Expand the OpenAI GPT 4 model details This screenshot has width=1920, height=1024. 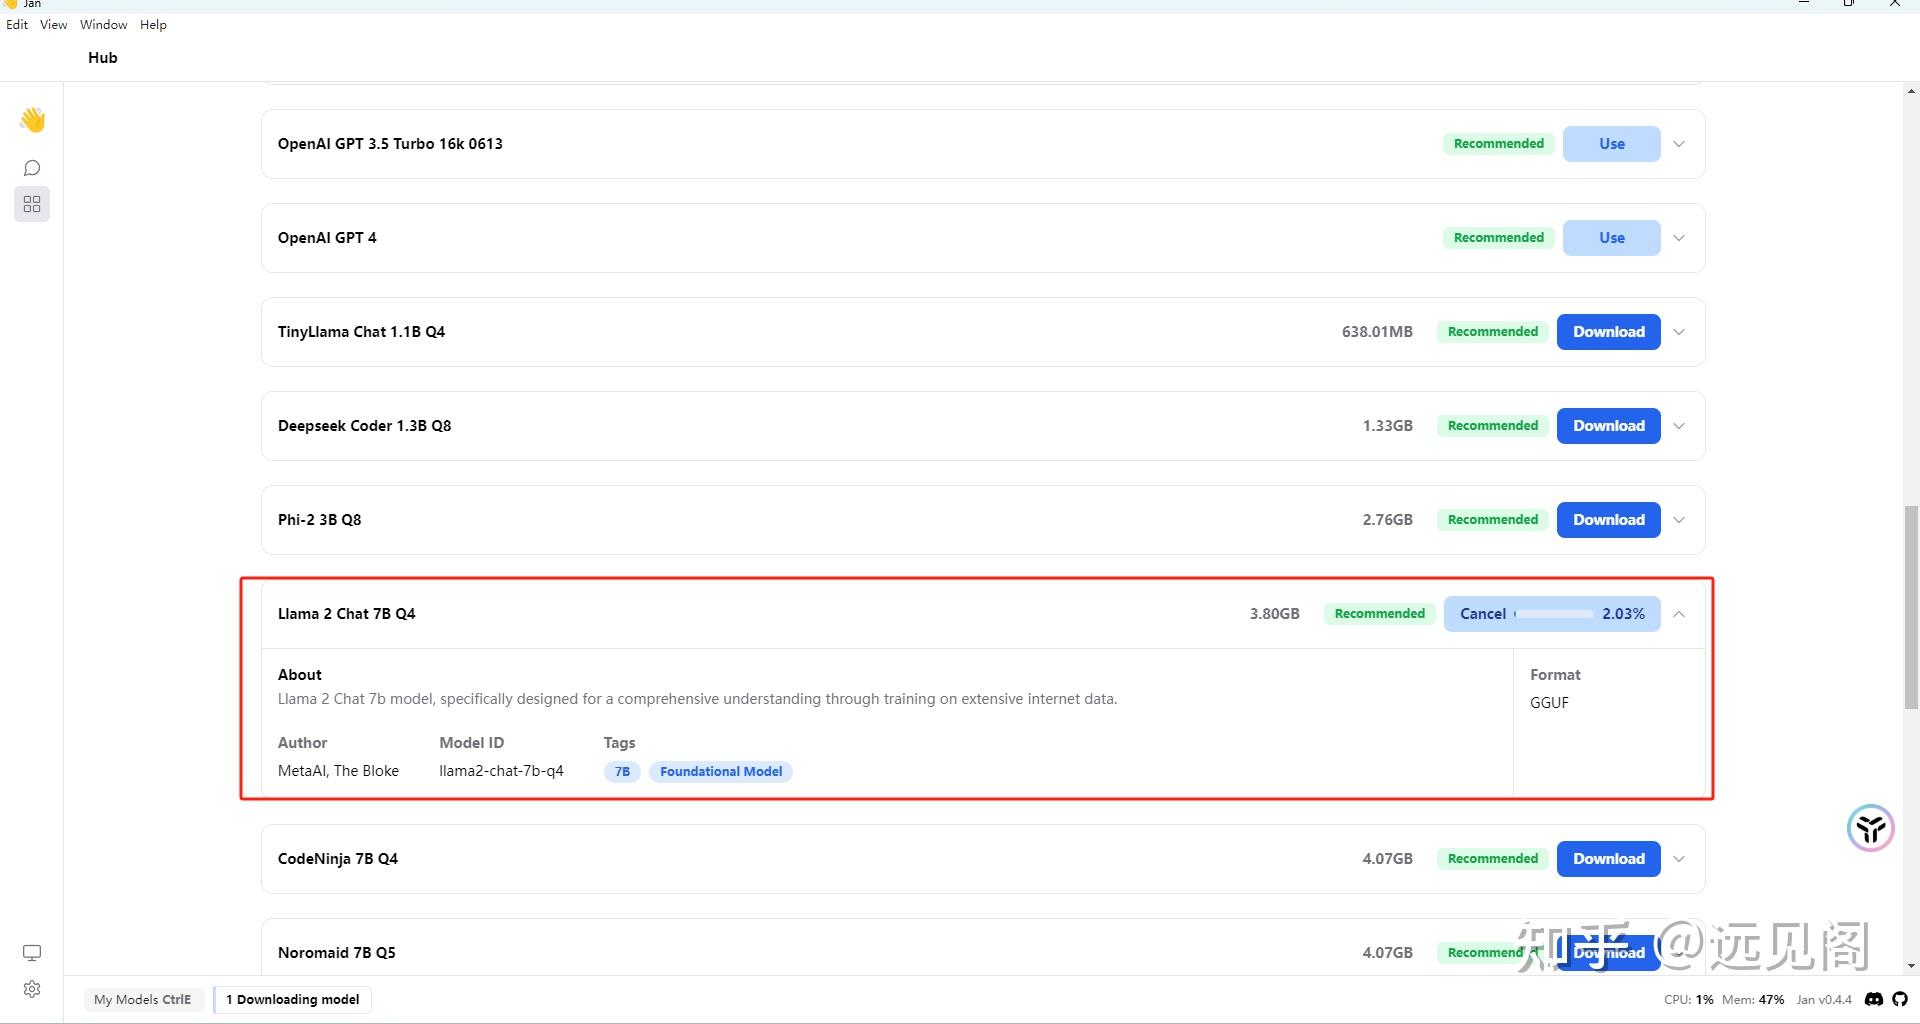click(x=1679, y=238)
